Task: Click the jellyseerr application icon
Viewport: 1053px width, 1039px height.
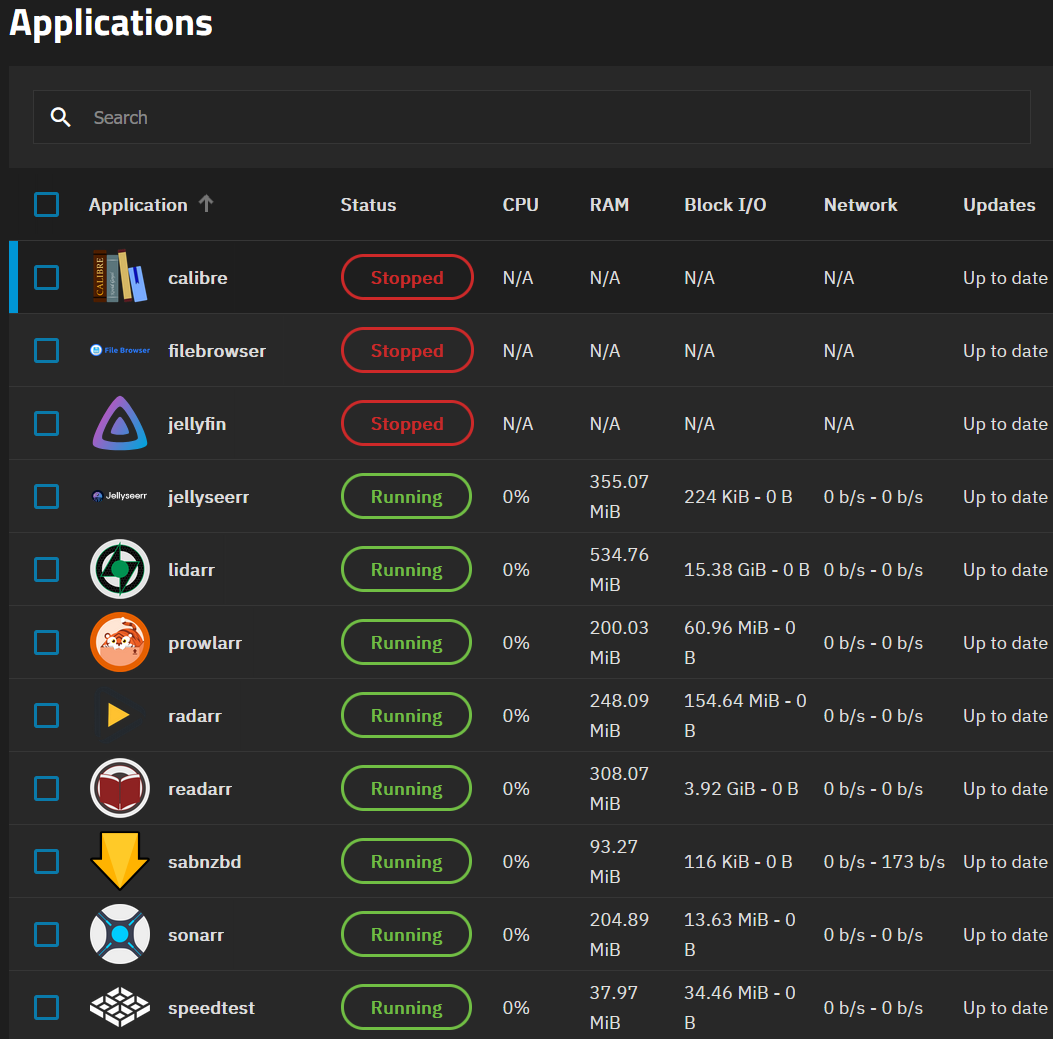Action: click(119, 496)
